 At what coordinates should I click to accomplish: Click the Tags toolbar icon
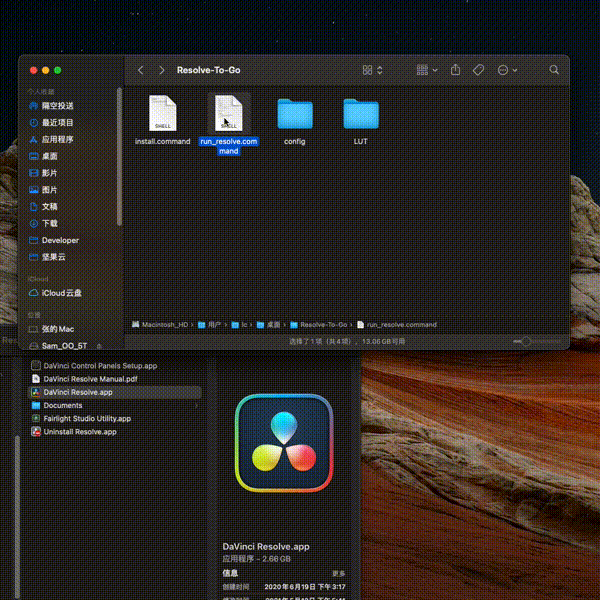(478, 70)
